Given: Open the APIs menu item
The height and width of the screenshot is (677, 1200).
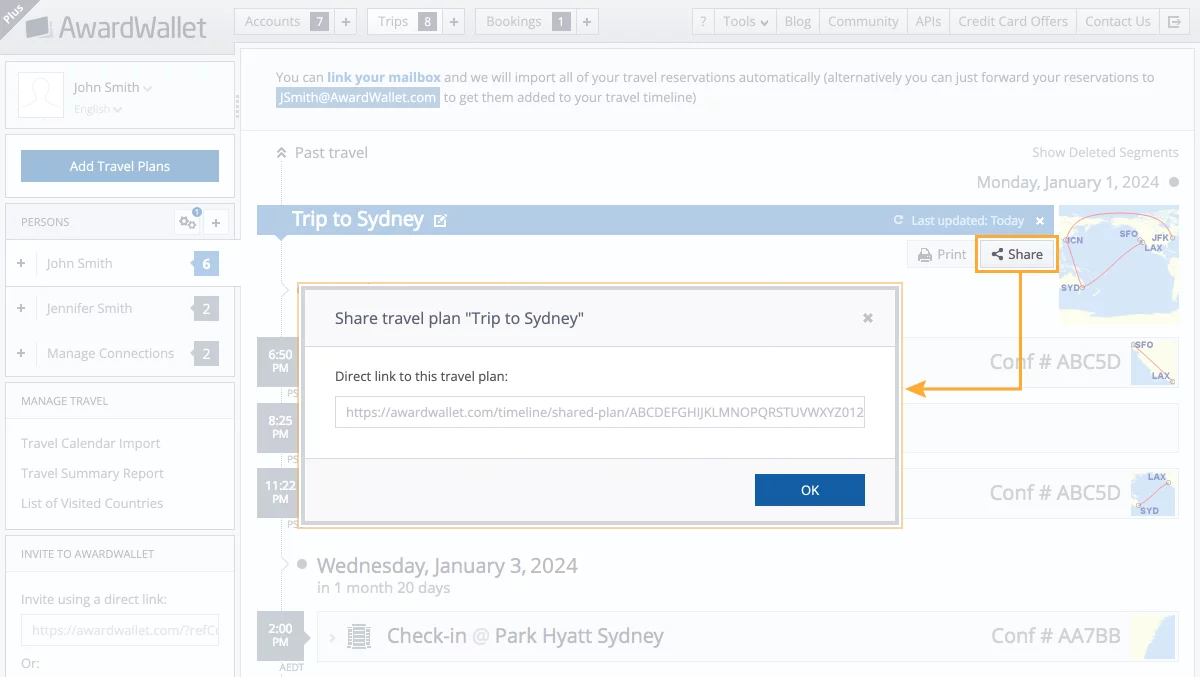Looking at the screenshot, I should pyautogui.click(x=928, y=21).
